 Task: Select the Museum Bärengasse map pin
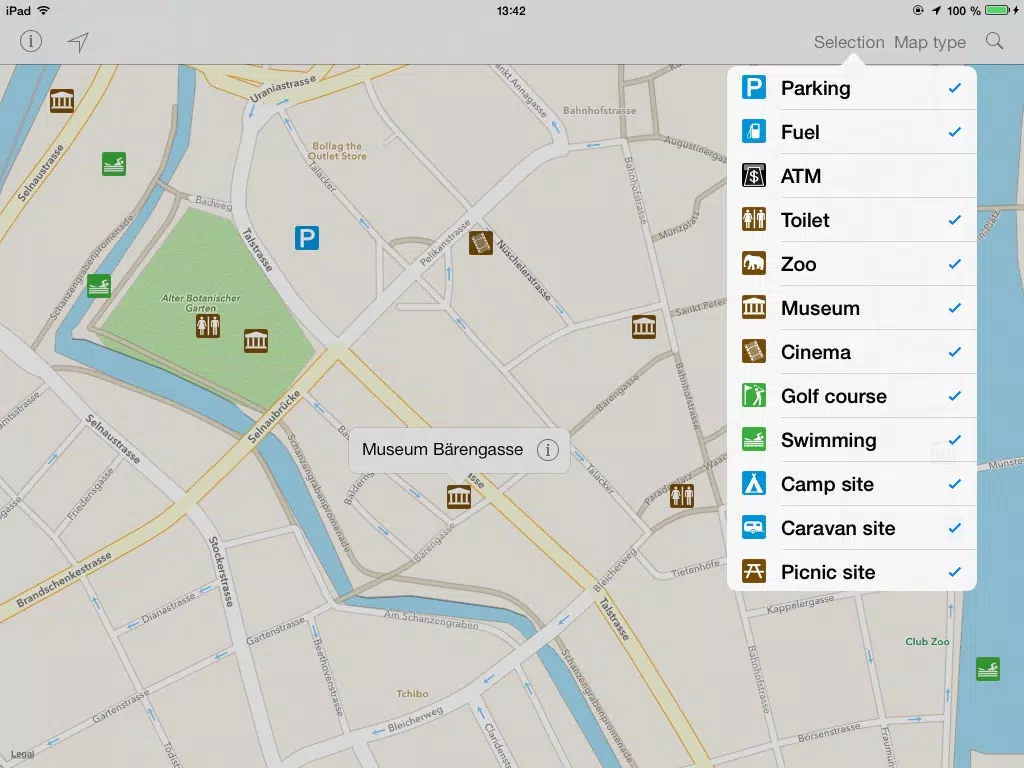tap(459, 496)
